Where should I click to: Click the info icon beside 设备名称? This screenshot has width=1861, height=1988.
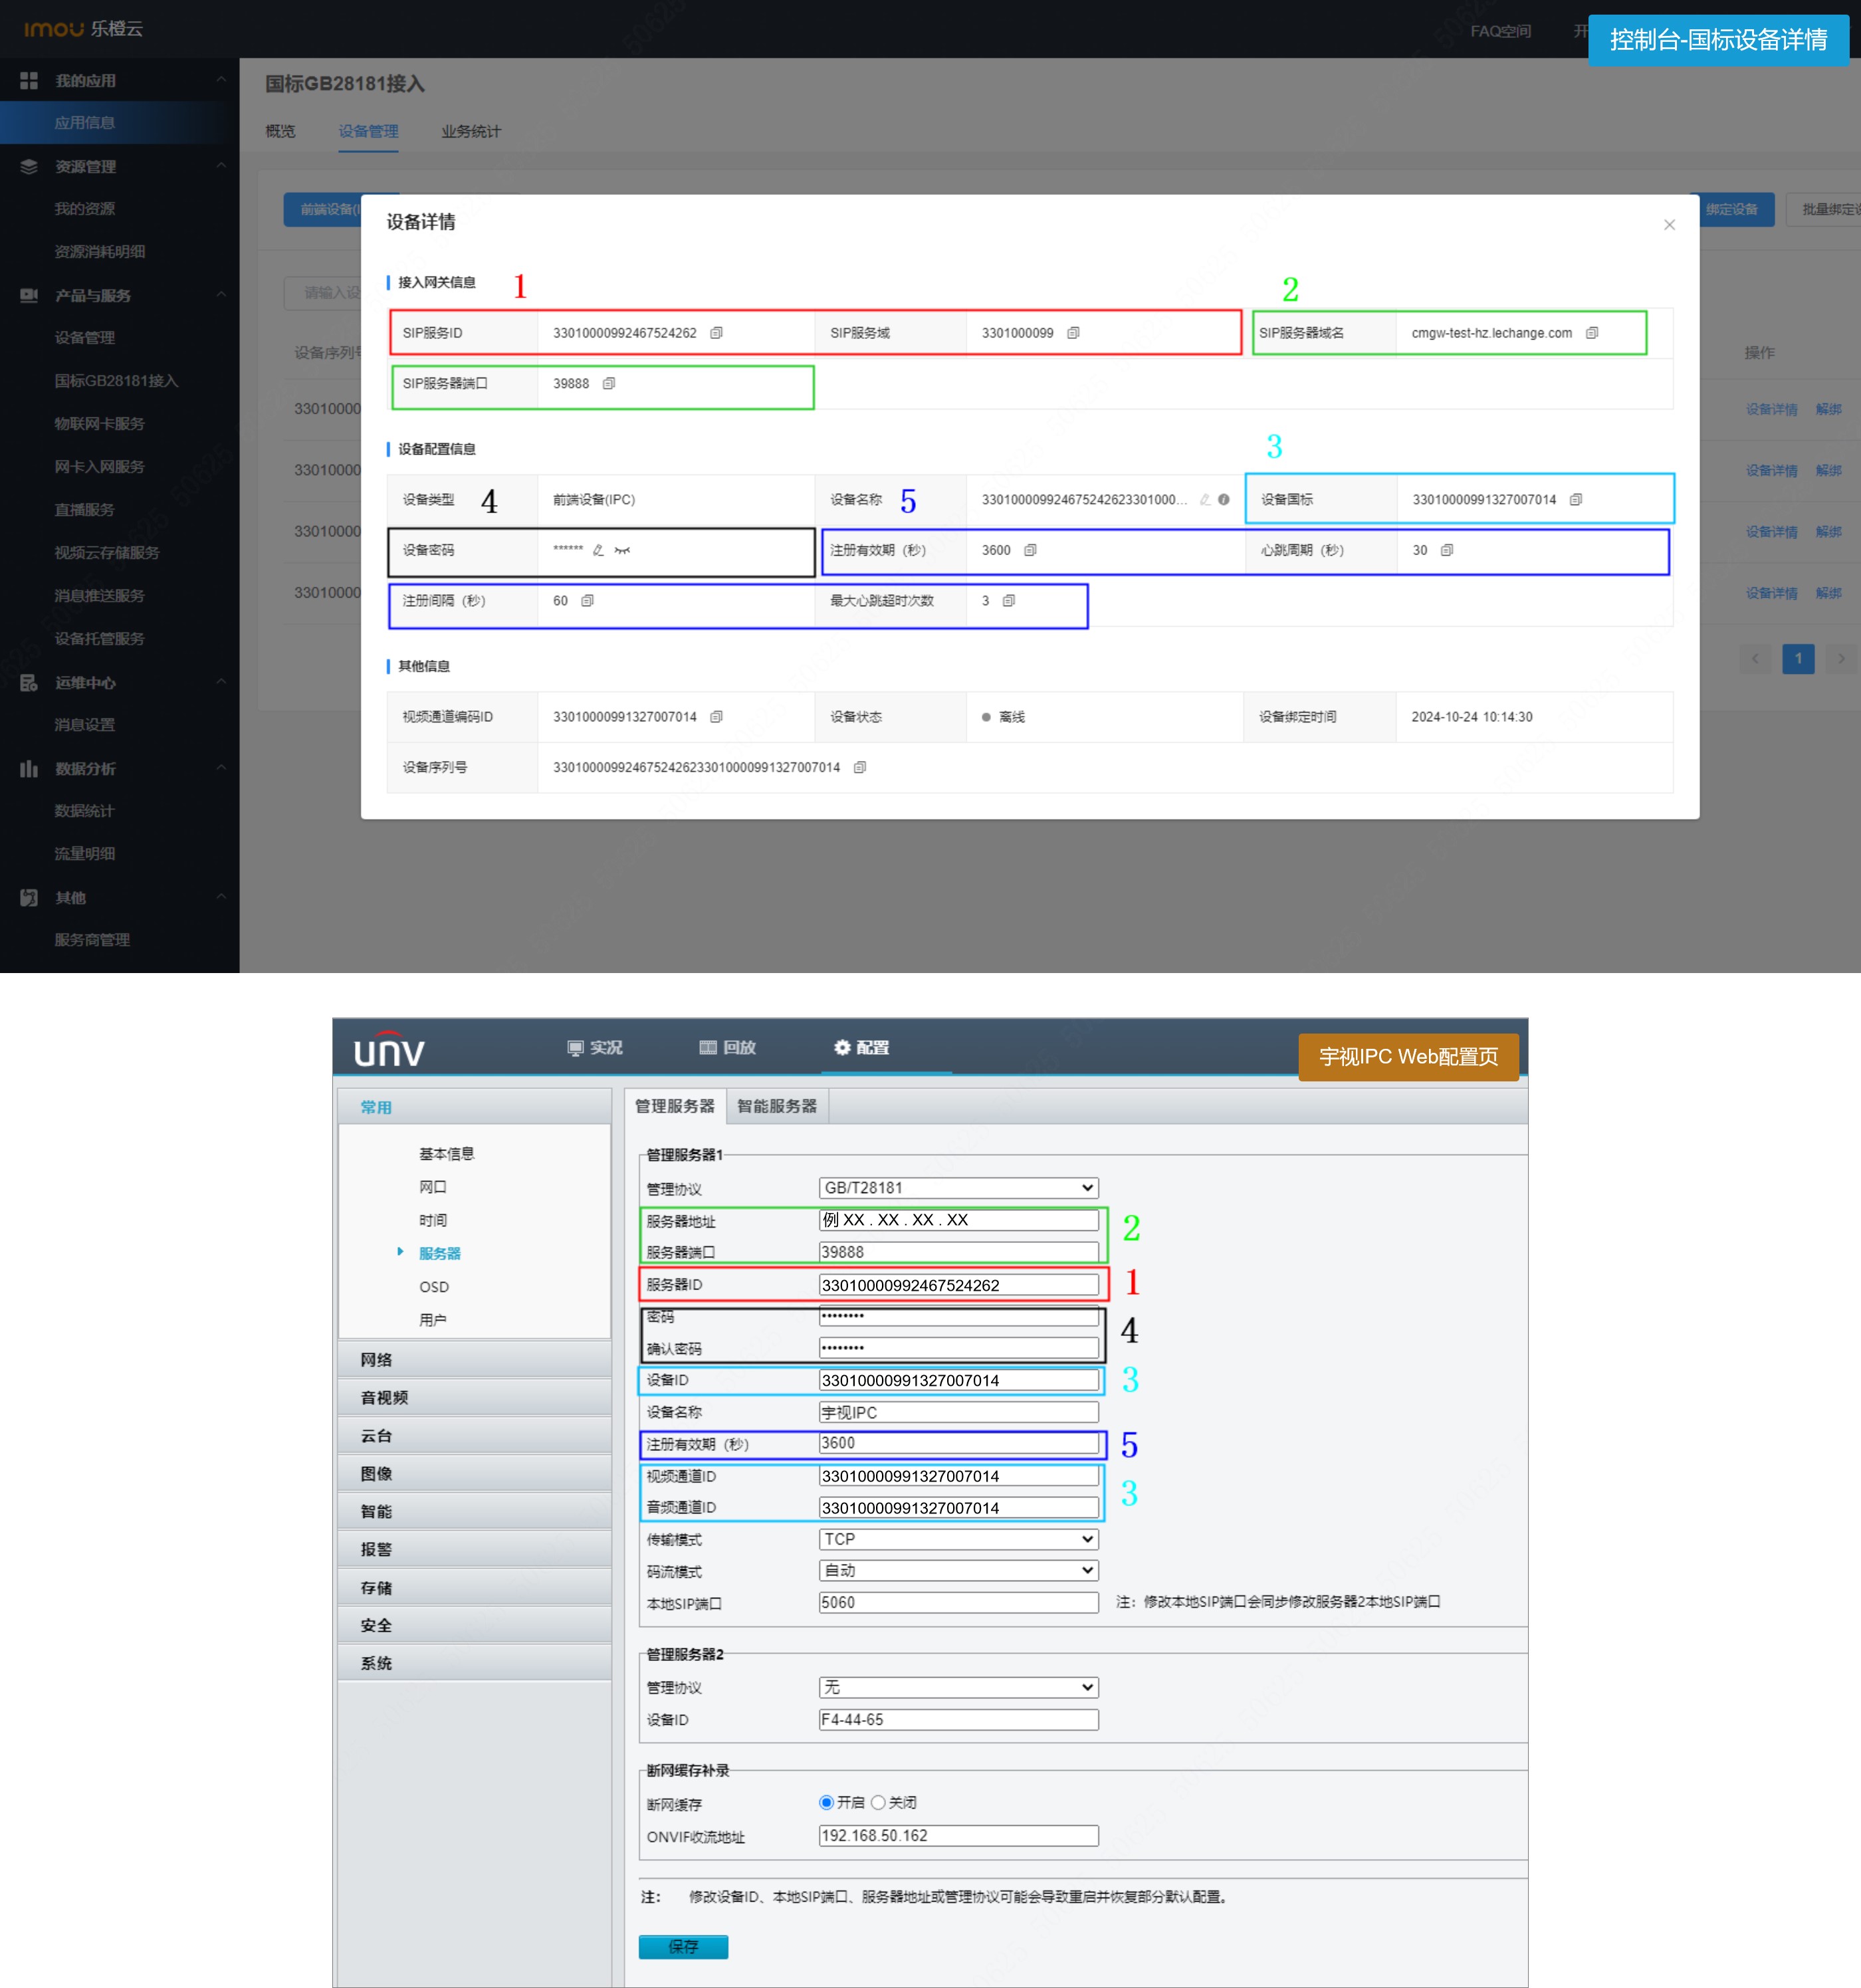[1224, 500]
